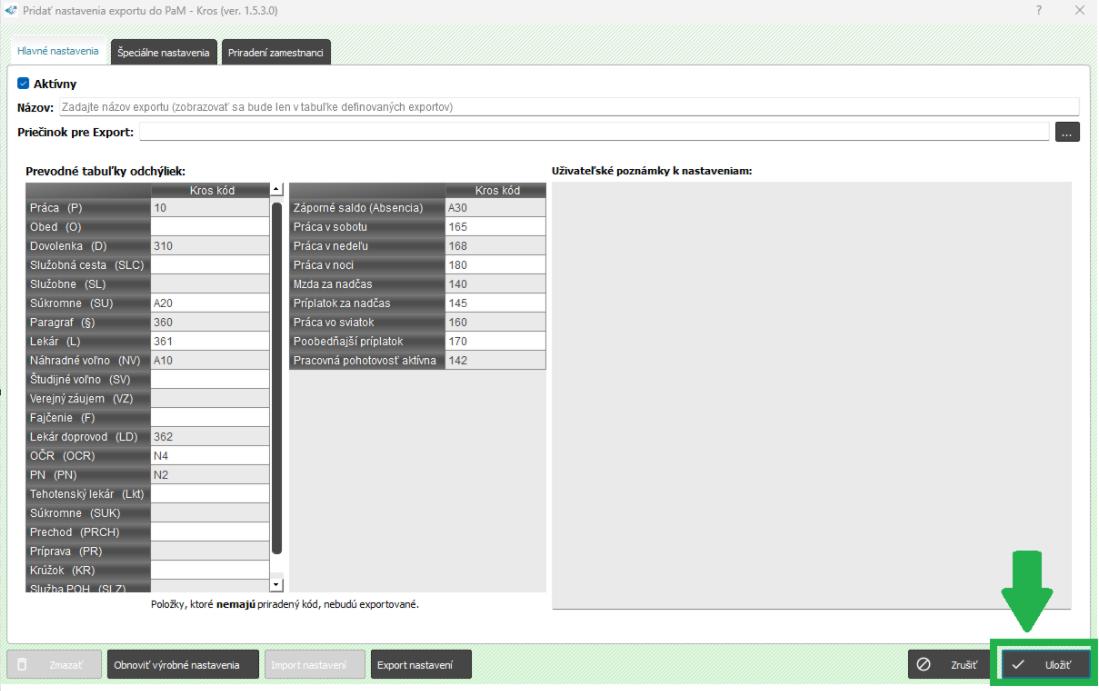Click the folder browse ellipsis button

pos(1067,132)
